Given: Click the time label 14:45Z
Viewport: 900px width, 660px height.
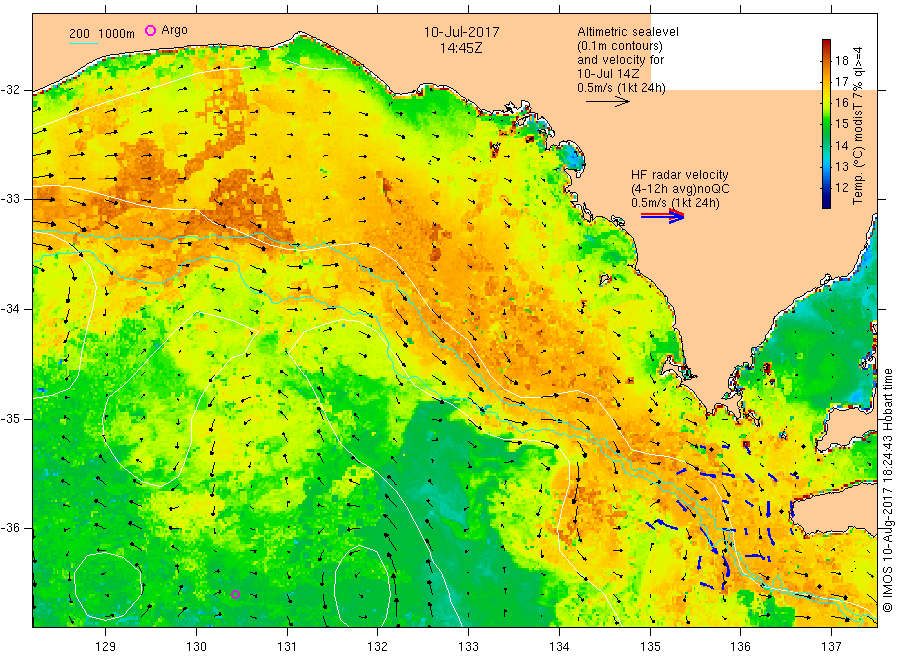Looking at the screenshot, I should pyautogui.click(x=461, y=48).
